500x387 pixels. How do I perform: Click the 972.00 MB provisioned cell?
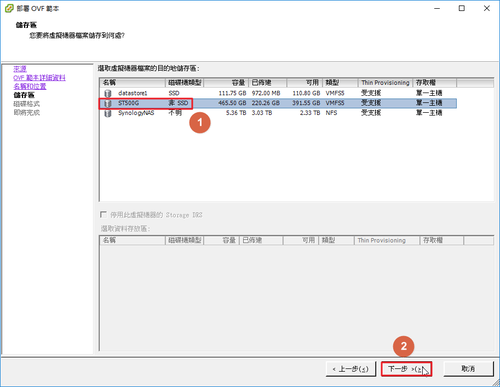[x=266, y=93]
